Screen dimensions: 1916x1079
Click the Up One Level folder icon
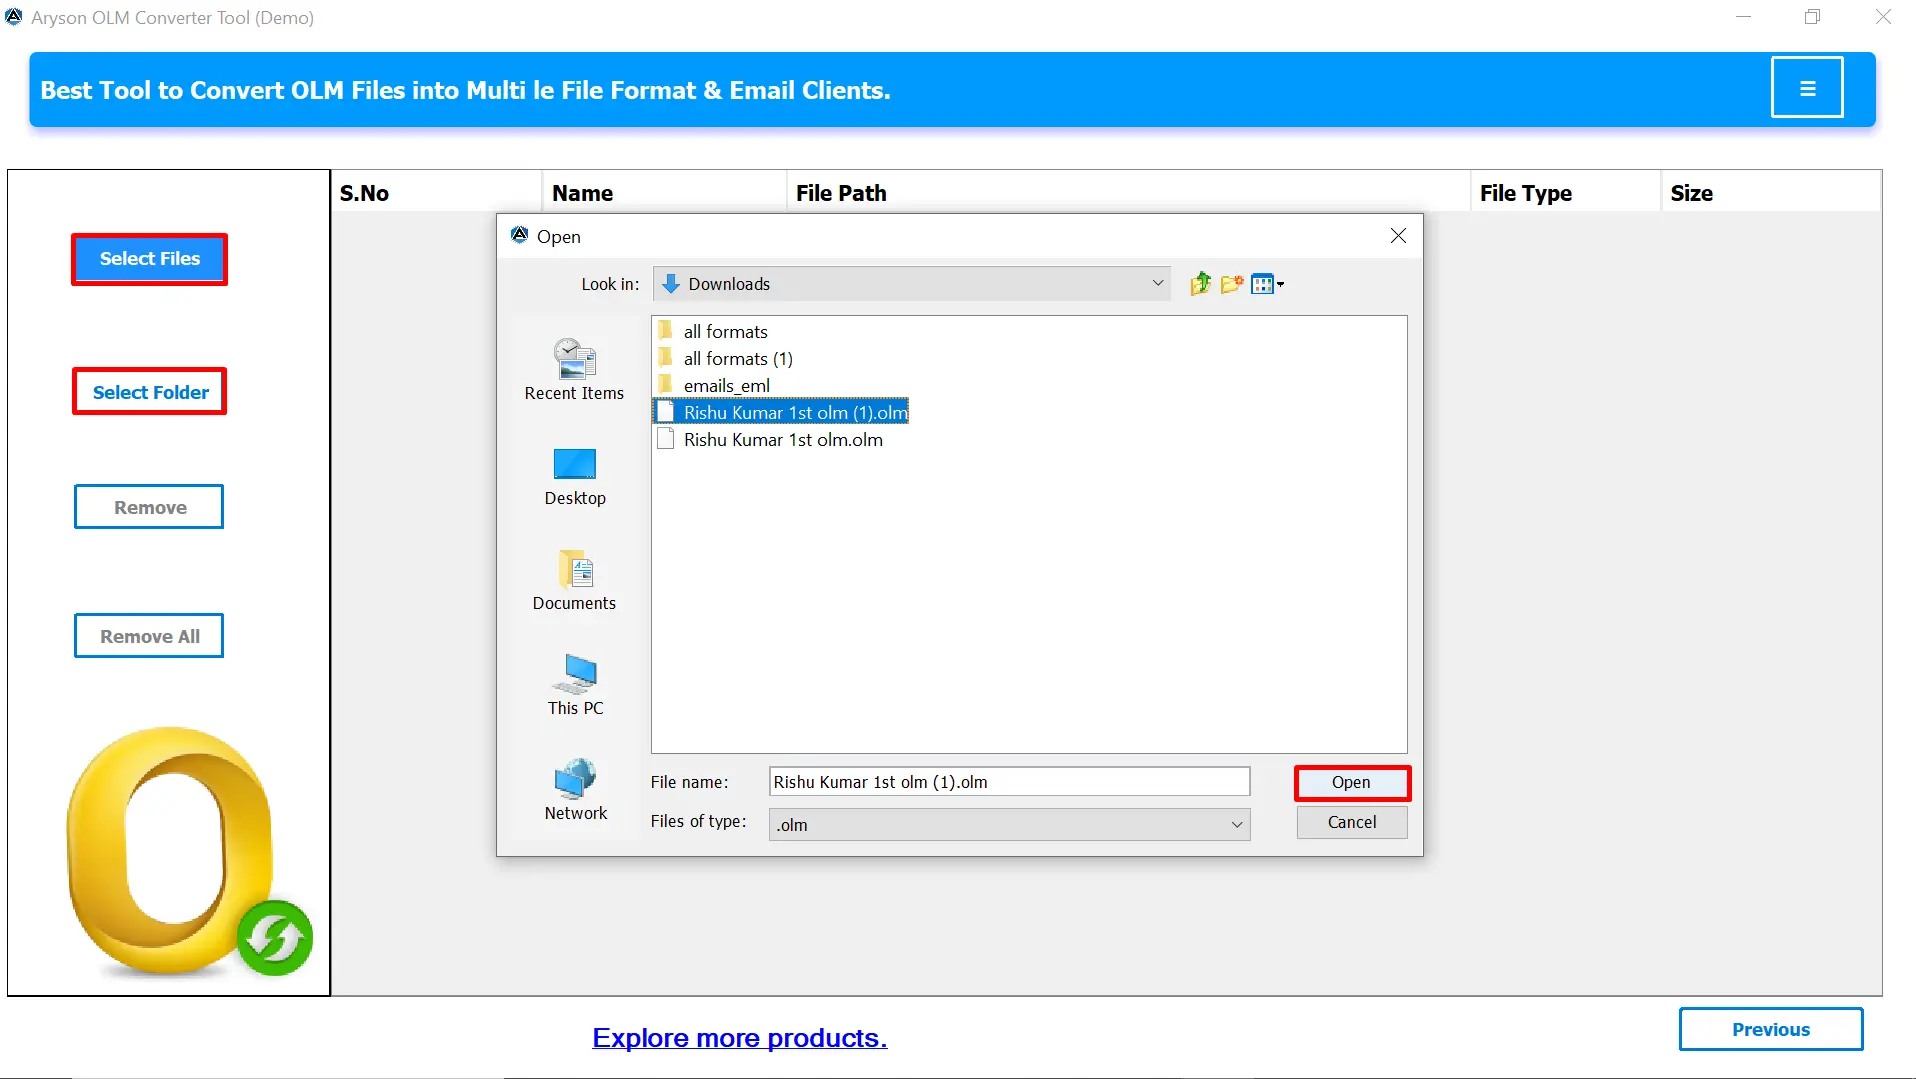pos(1200,284)
